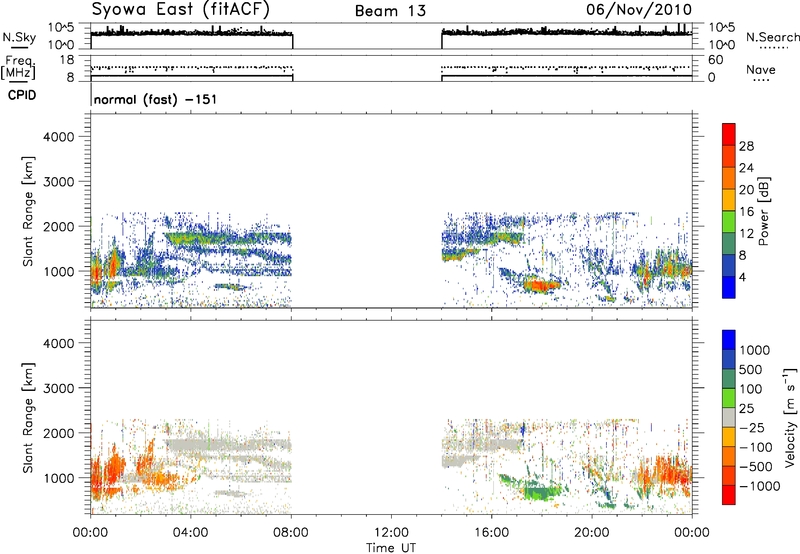Image resolution: width=800 pixels, height=554 pixels.
Task: Click "Slant Range [km]" label of velocity panel
Action: click(28, 418)
